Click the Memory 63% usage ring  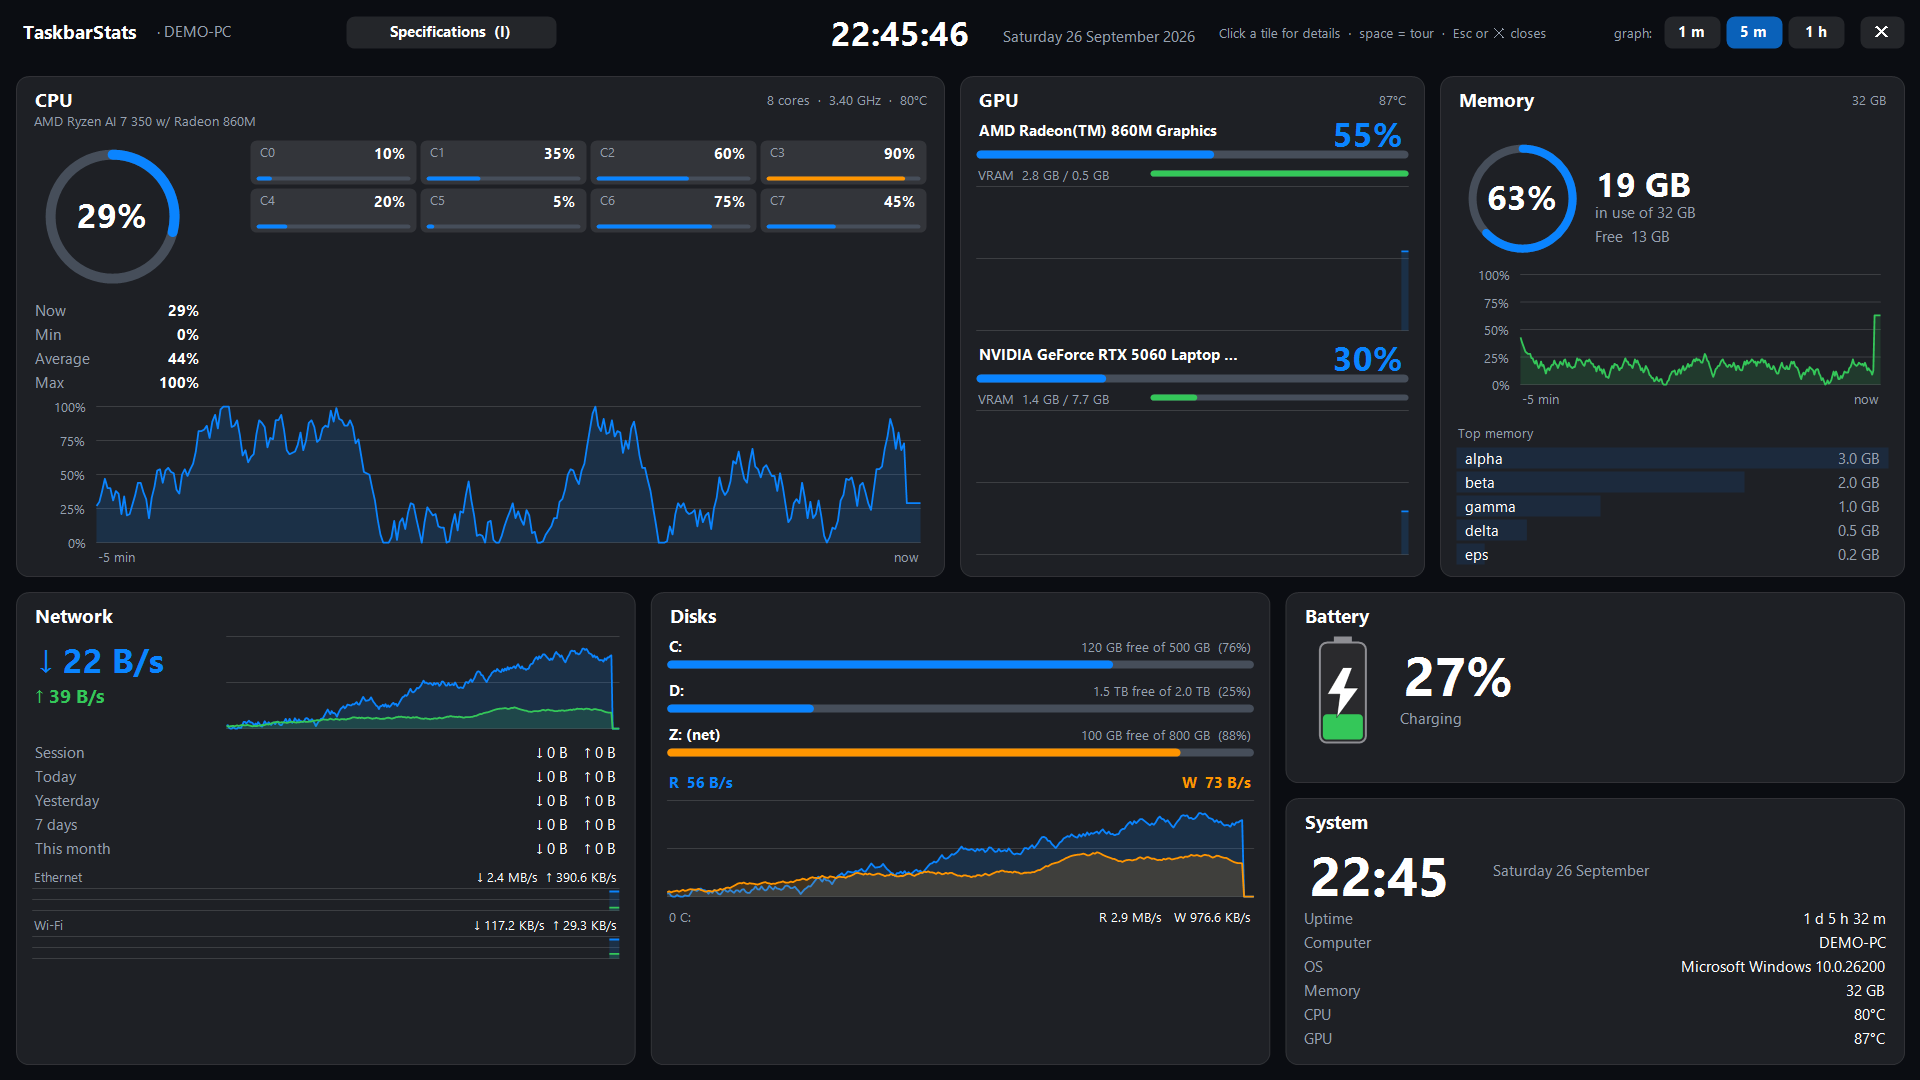1522,198
